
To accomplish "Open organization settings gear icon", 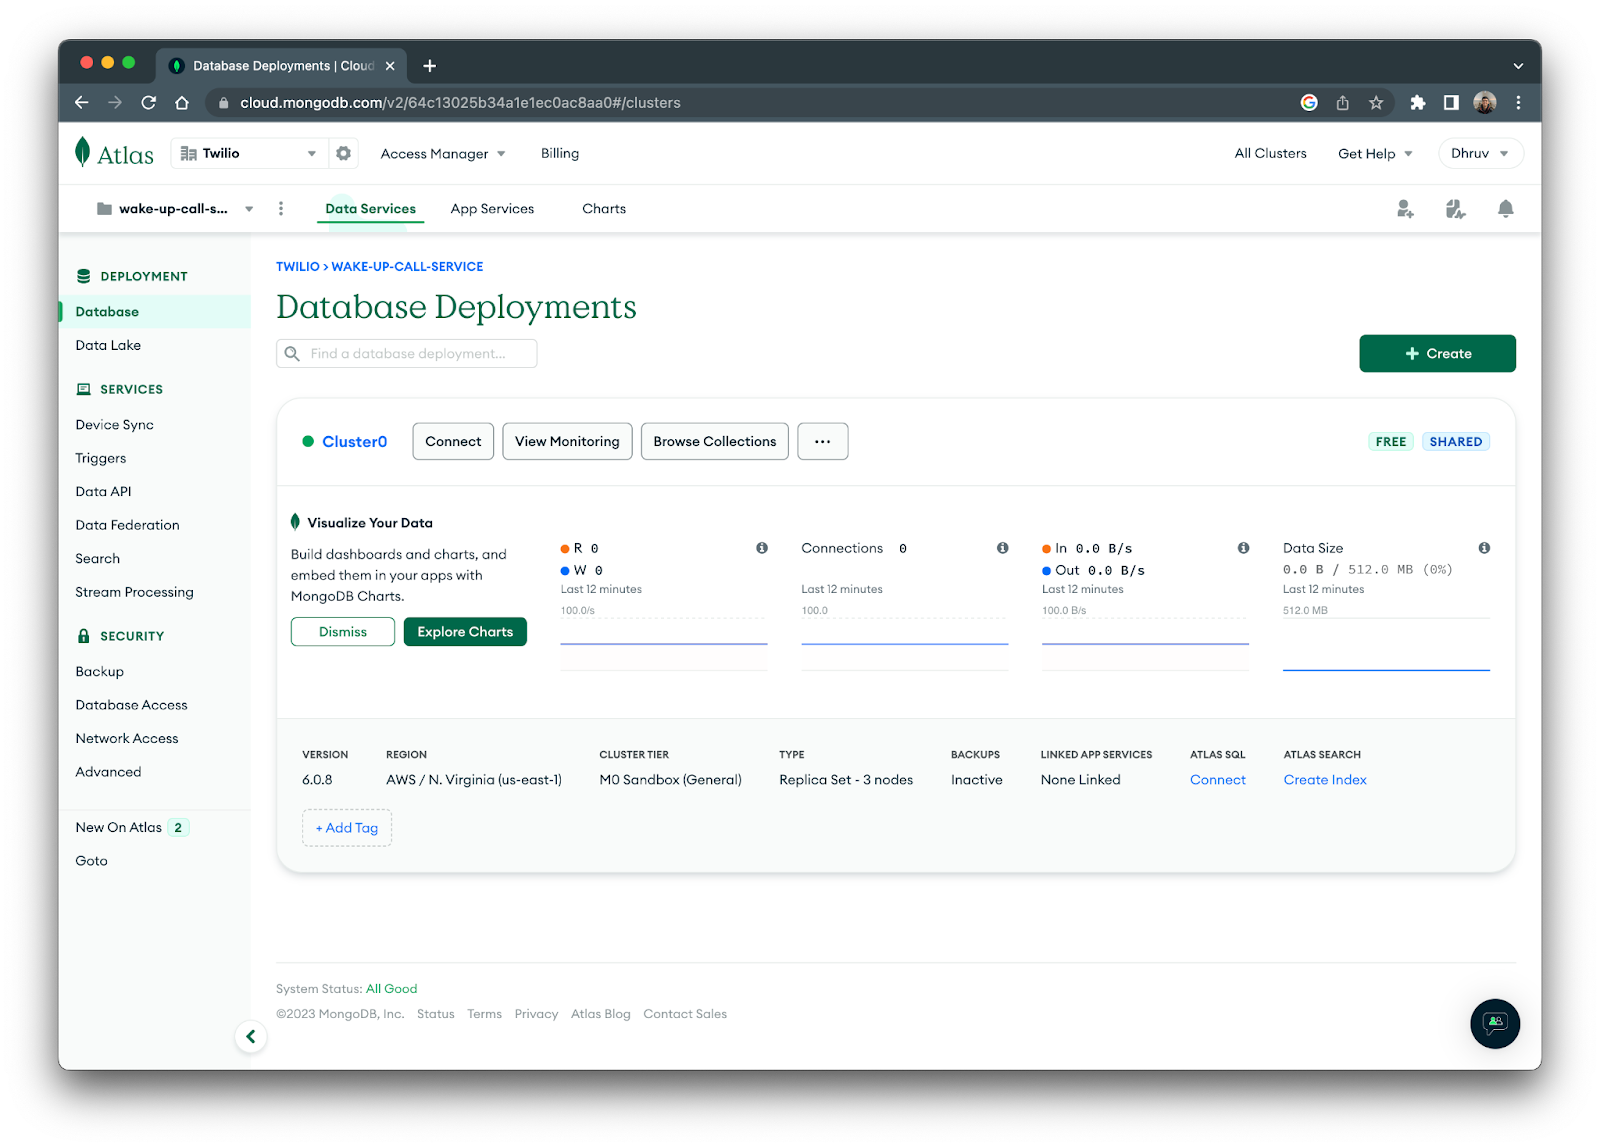I will (343, 153).
